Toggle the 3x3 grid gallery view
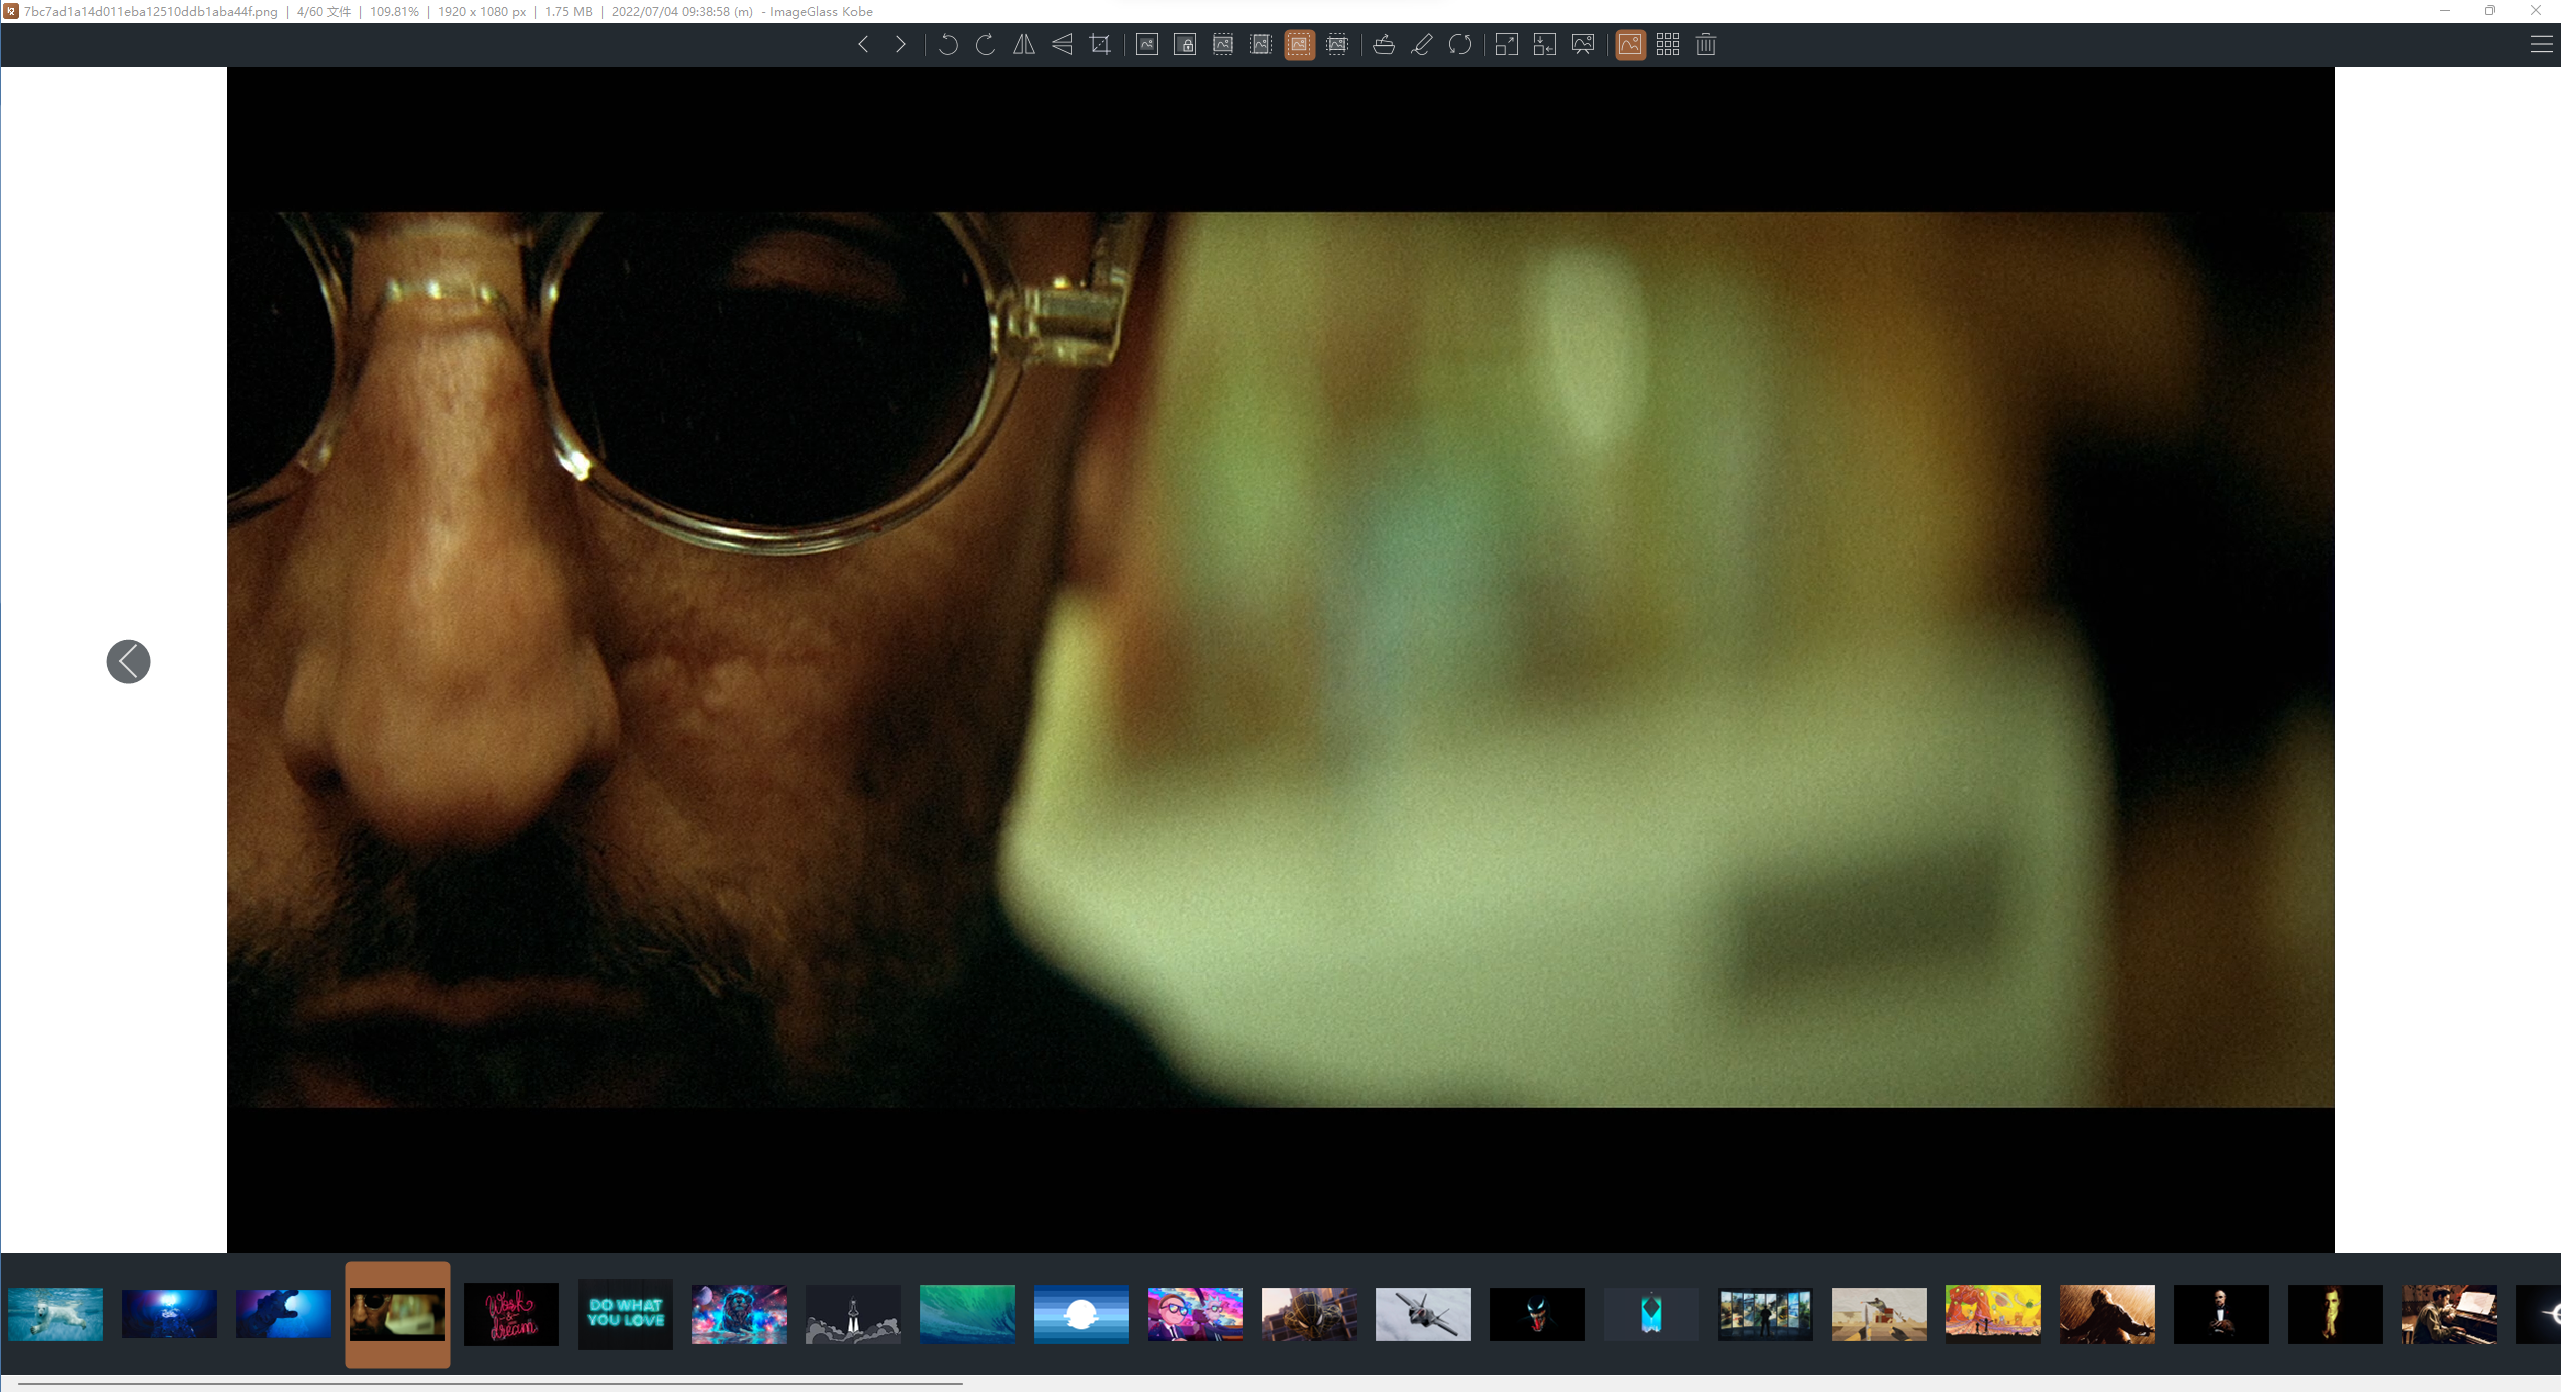Image resolution: width=2561 pixels, height=1392 pixels. click(x=1668, y=44)
